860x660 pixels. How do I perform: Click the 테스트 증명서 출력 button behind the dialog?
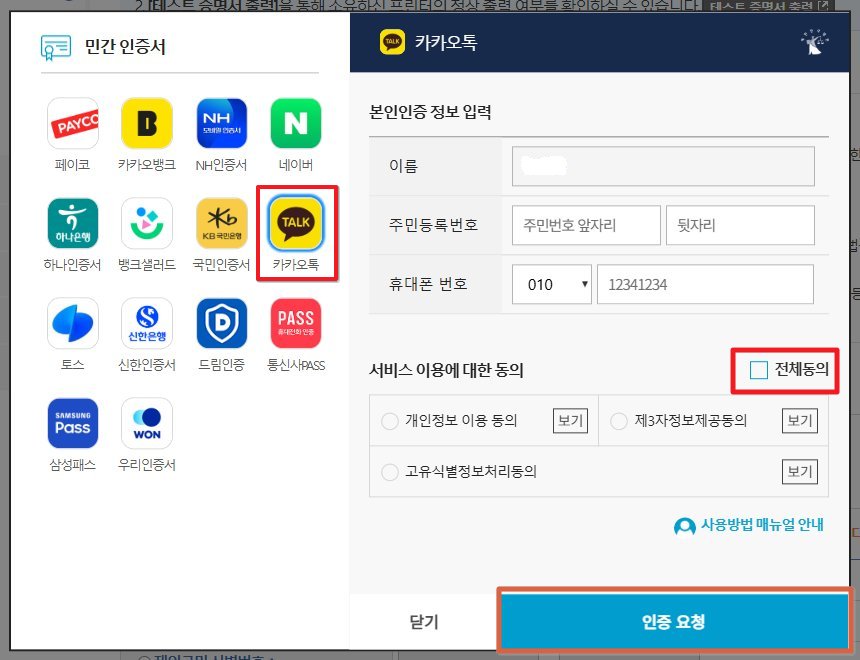tap(768, 6)
